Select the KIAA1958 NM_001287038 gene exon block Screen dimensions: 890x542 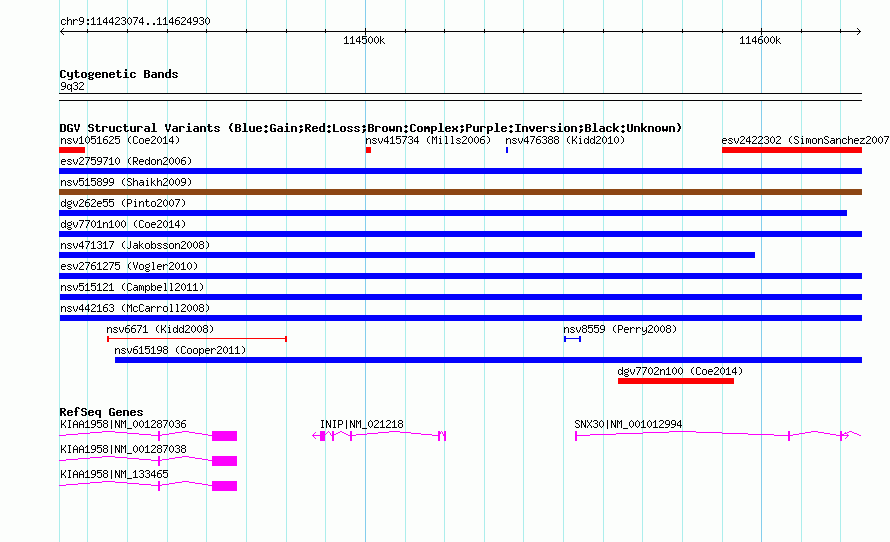224,461
